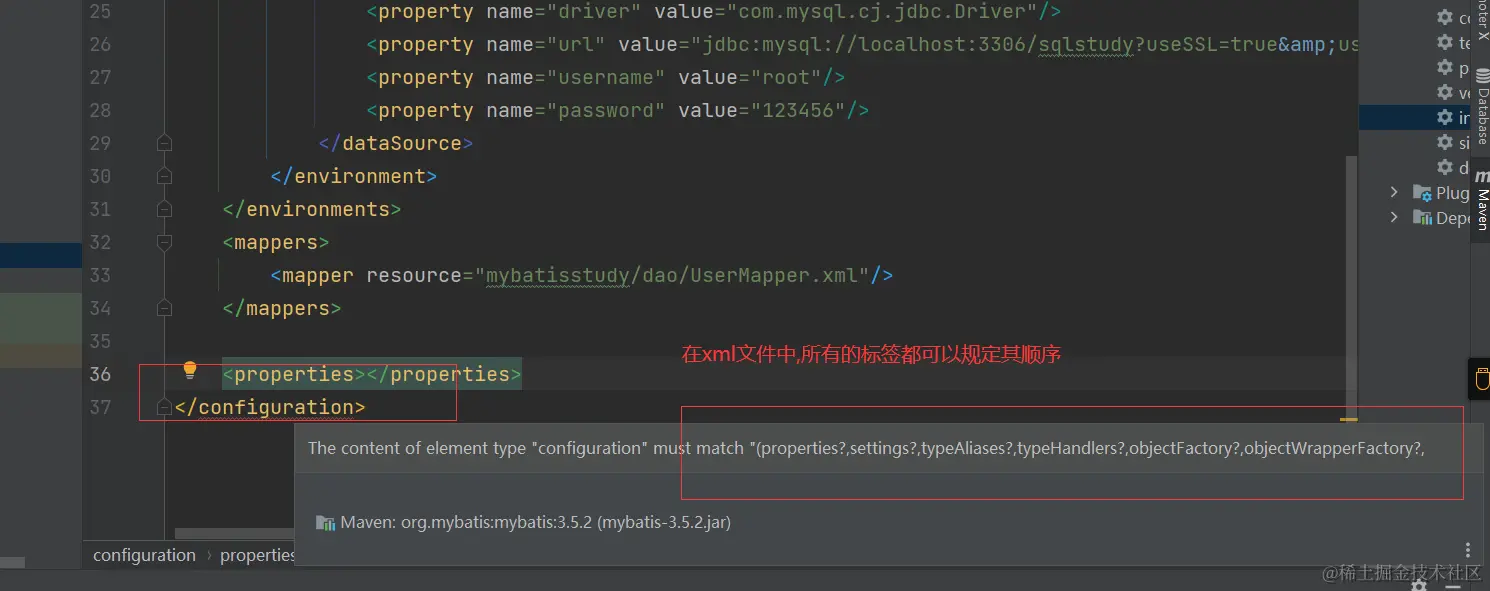Click the </configuration> closing tag
This screenshot has height=591, width=1490.
[x=270, y=407]
